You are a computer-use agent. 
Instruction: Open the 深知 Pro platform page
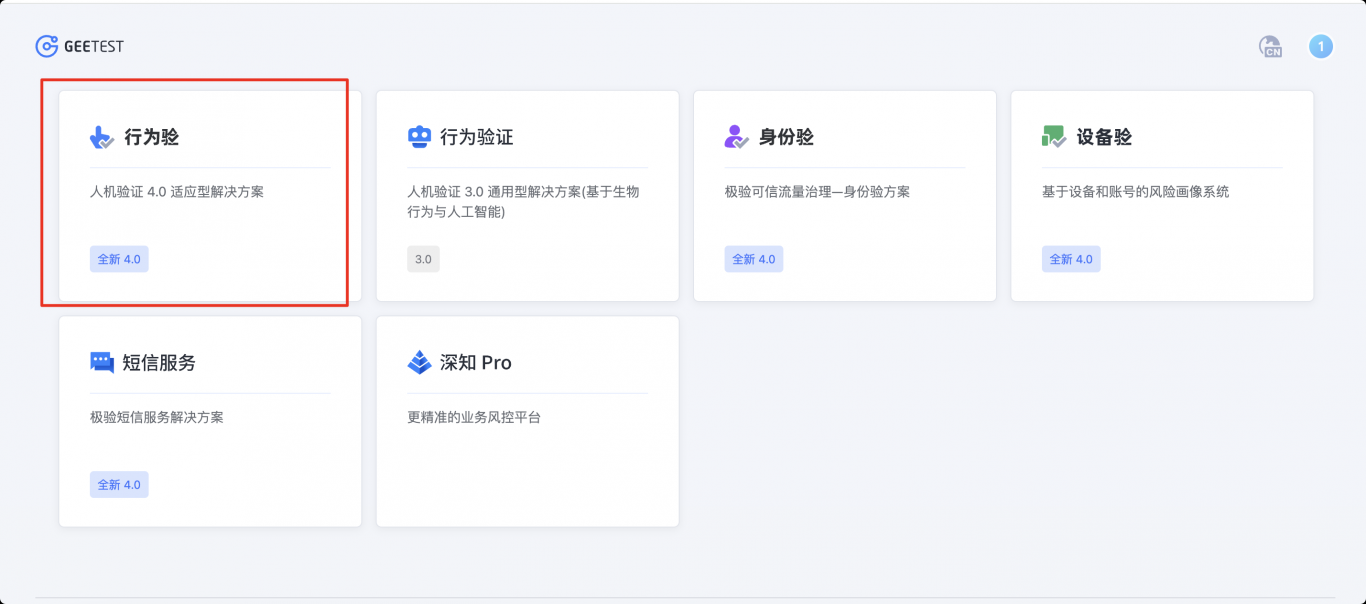527,420
